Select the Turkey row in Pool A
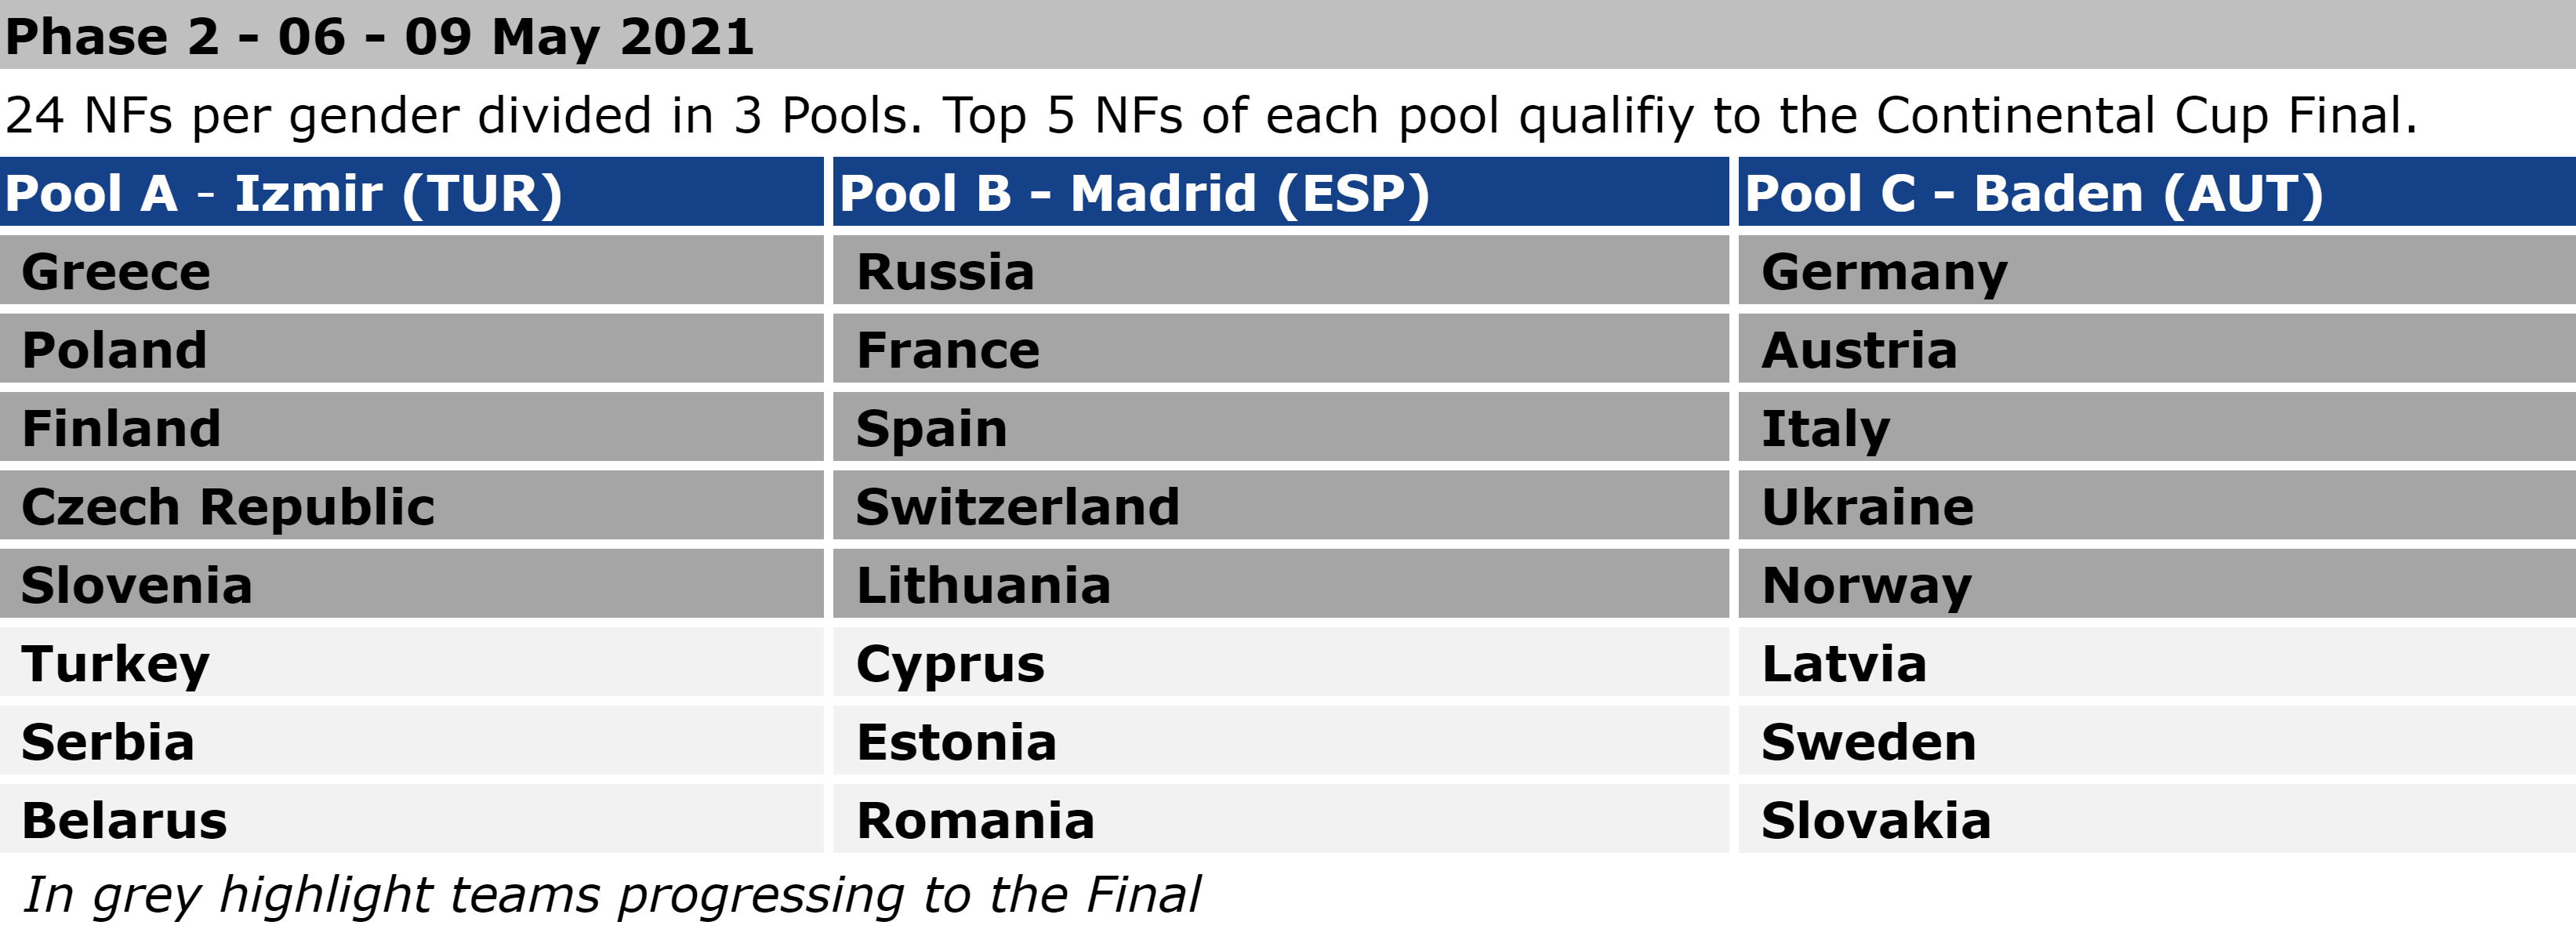2576x929 pixels. tap(411, 662)
